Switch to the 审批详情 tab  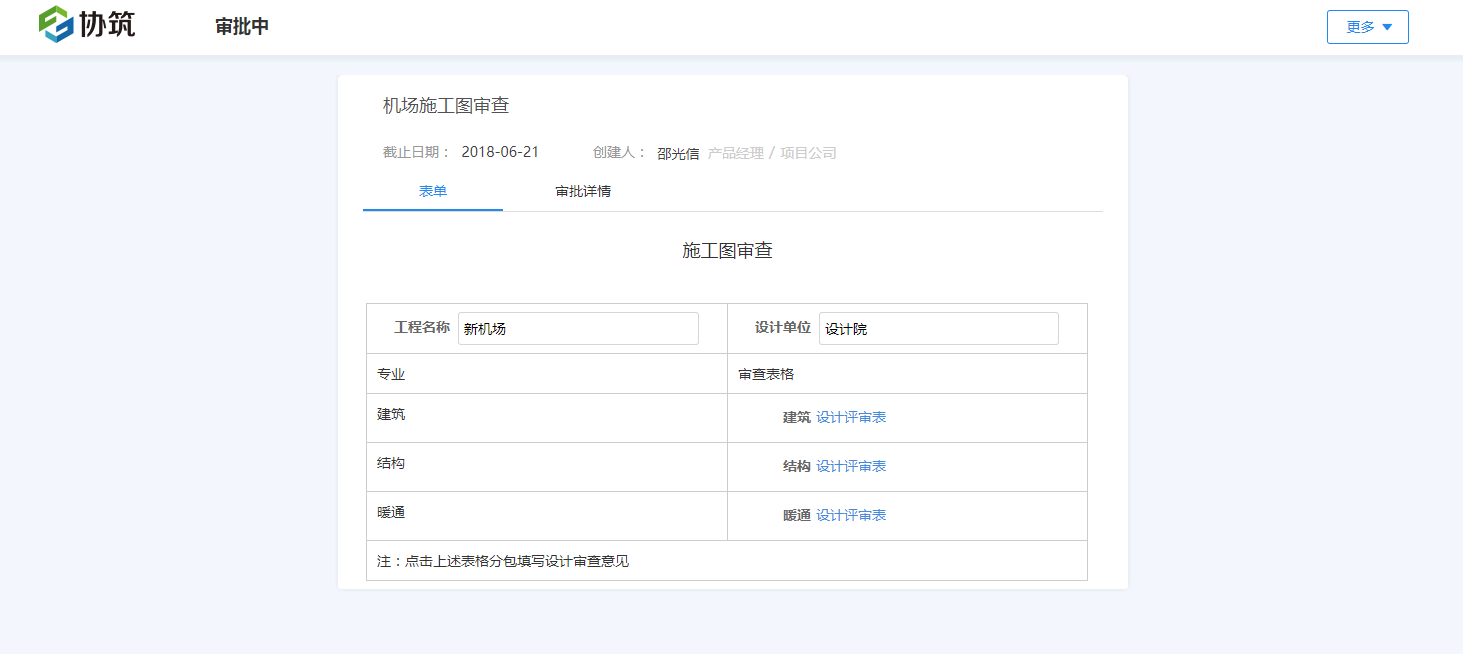[583, 191]
